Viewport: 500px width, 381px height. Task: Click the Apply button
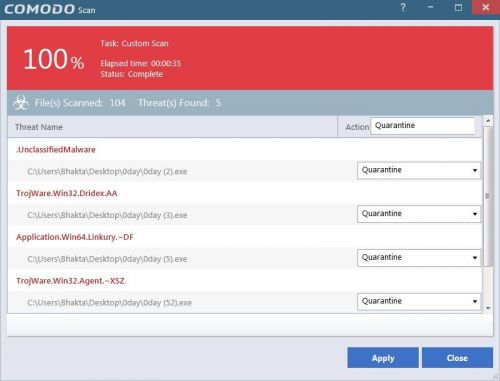383,358
